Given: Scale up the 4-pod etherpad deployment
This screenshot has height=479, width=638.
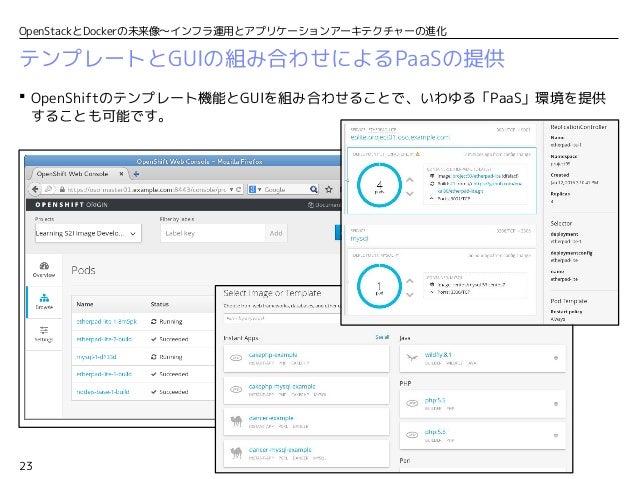Looking at the screenshot, I should pos(410,180).
